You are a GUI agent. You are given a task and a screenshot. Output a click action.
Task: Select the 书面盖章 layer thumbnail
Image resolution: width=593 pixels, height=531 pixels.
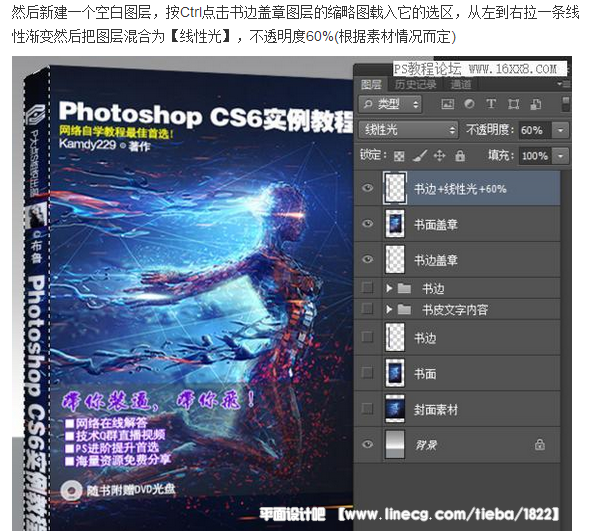point(395,224)
